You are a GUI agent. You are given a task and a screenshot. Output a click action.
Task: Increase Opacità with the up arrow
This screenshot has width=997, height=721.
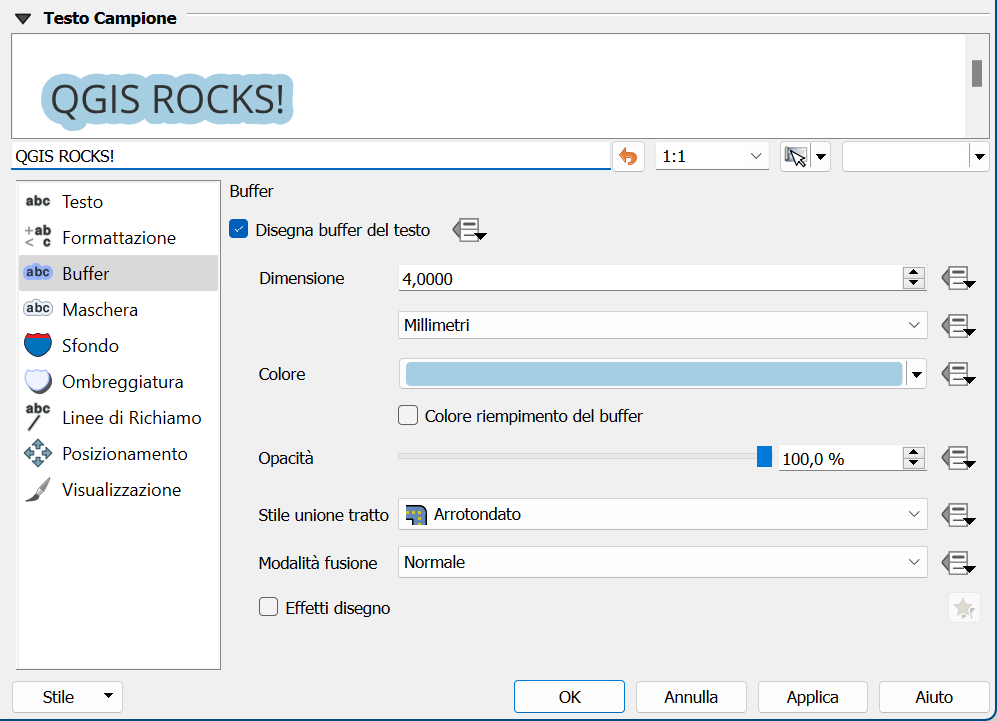click(x=914, y=452)
